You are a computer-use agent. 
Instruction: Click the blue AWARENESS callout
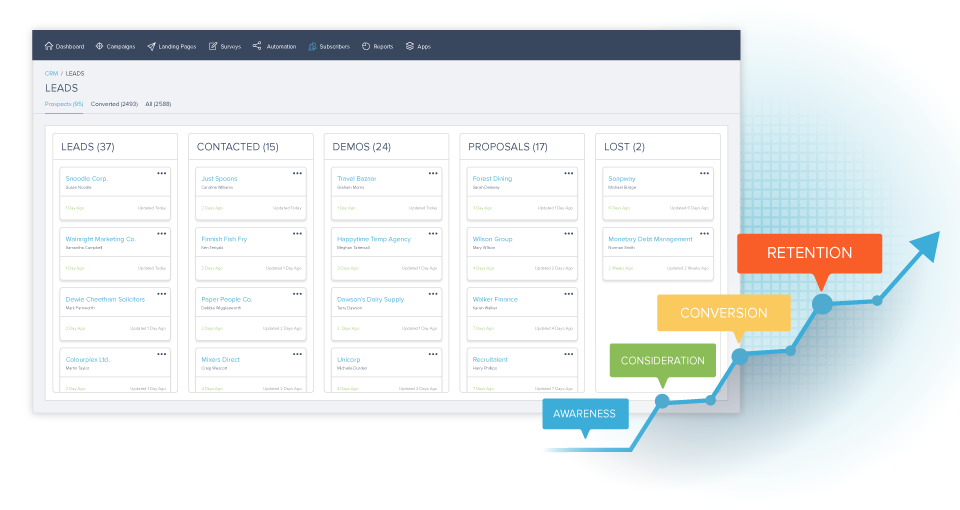coord(585,412)
